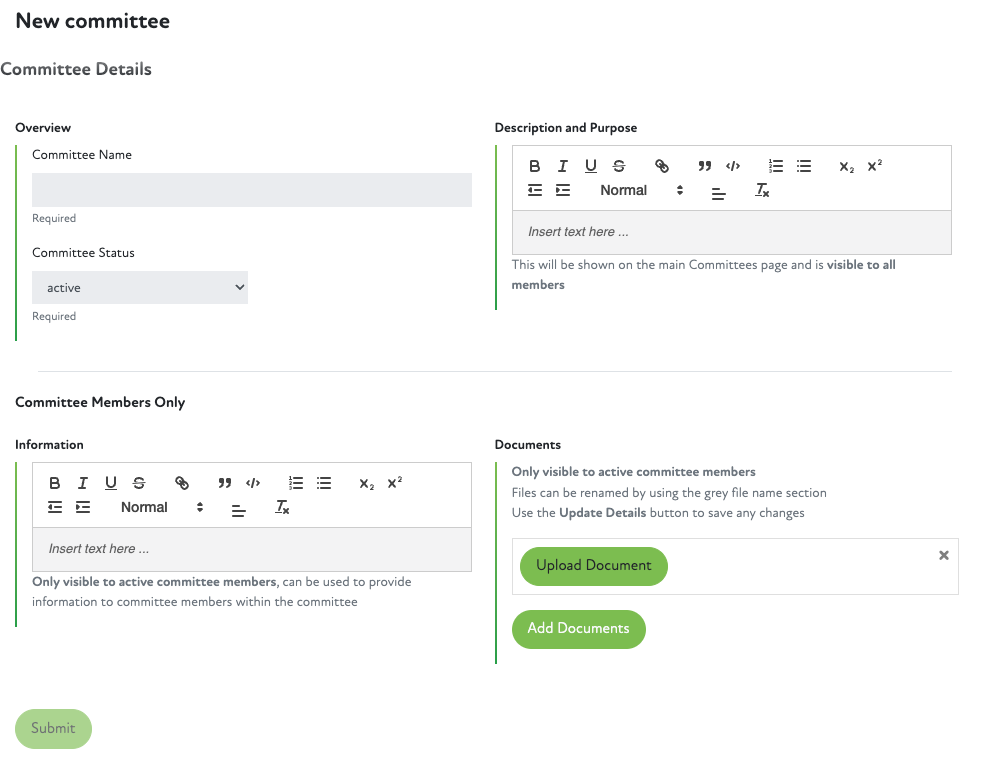The height and width of the screenshot is (764, 988).
Task: Toggle underline in Information editor
Action: pyautogui.click(x=111, y=484)
